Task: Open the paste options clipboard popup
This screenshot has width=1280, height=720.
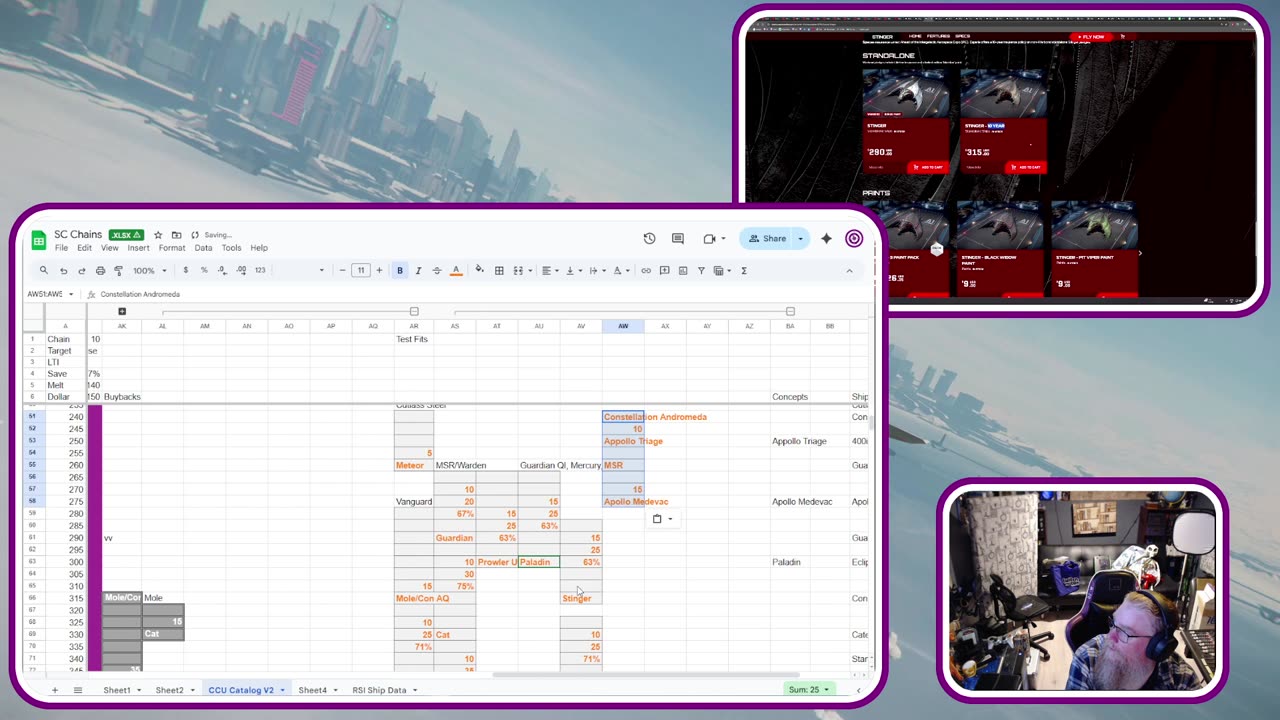Action: pyautogui.click(x=661, y=519)
